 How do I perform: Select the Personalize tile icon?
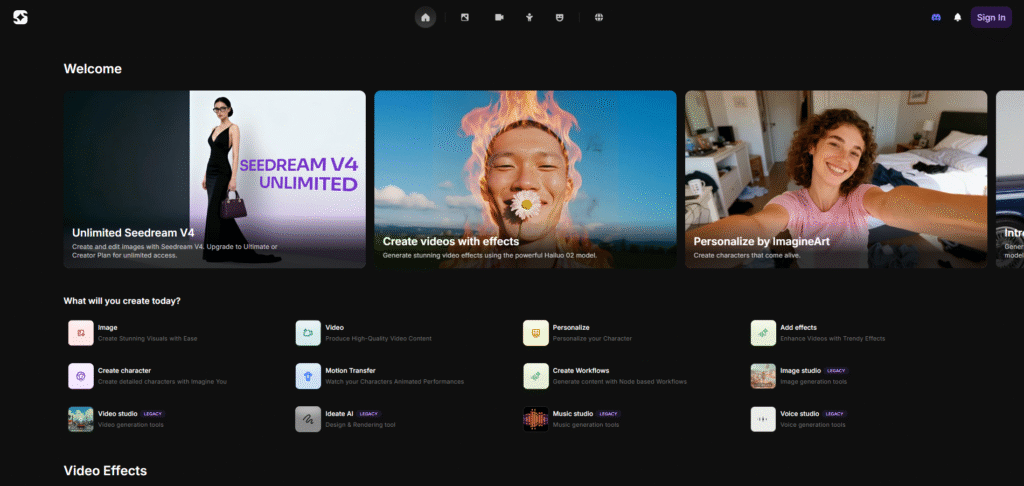pyautogui.click(x=536, y=332)
